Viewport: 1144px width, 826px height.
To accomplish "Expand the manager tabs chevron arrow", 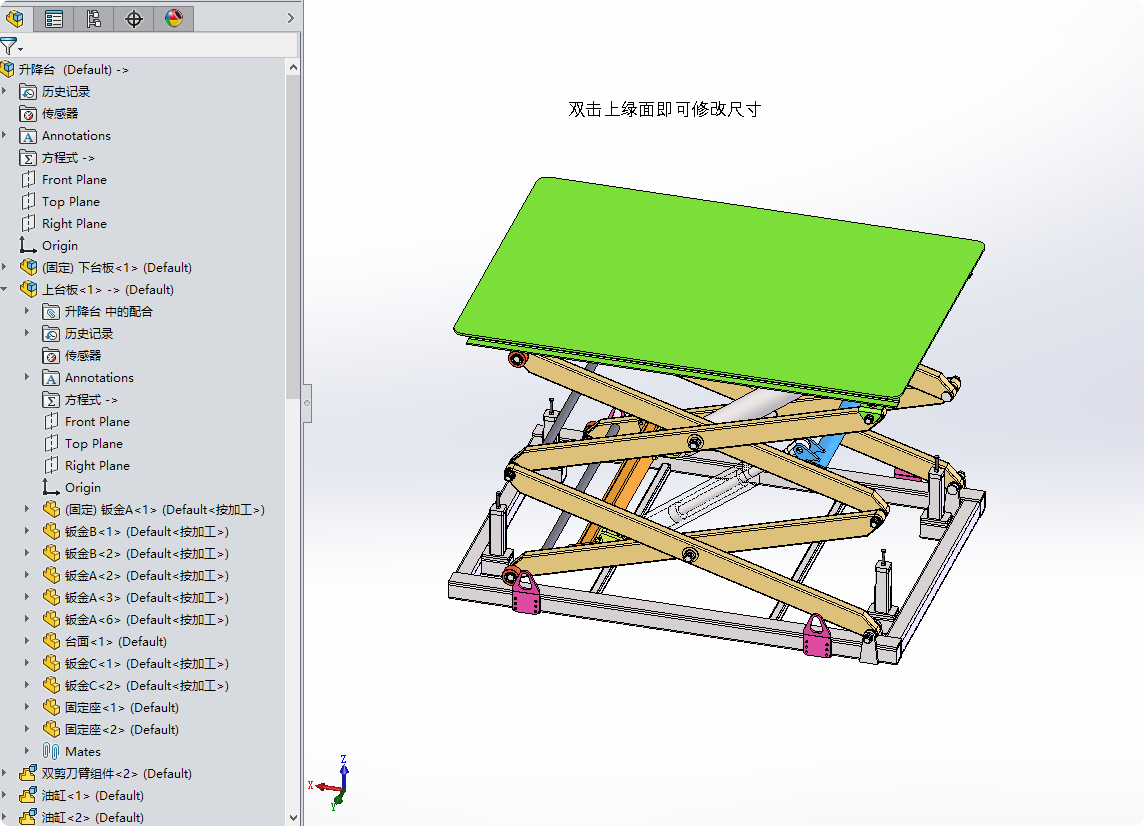I will pos(290,18).
